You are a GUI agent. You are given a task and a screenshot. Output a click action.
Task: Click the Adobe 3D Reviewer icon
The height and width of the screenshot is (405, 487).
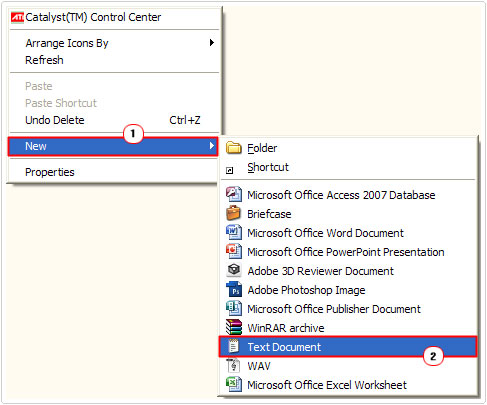click(234, 270)
